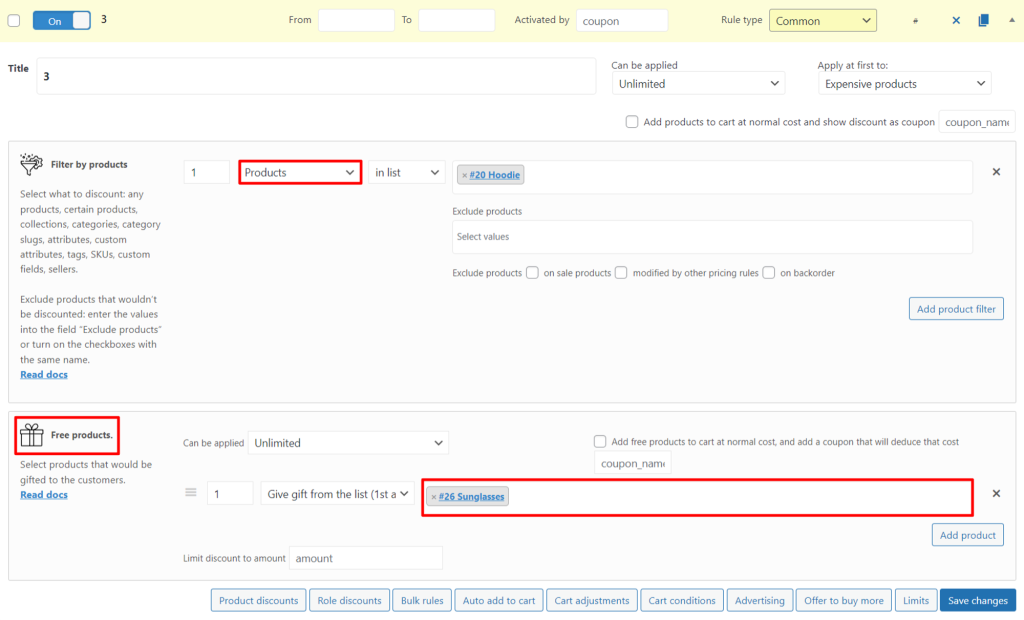
Task: Click the product filter quantity field
Action: pyautogui.click(x=206, y=172)
